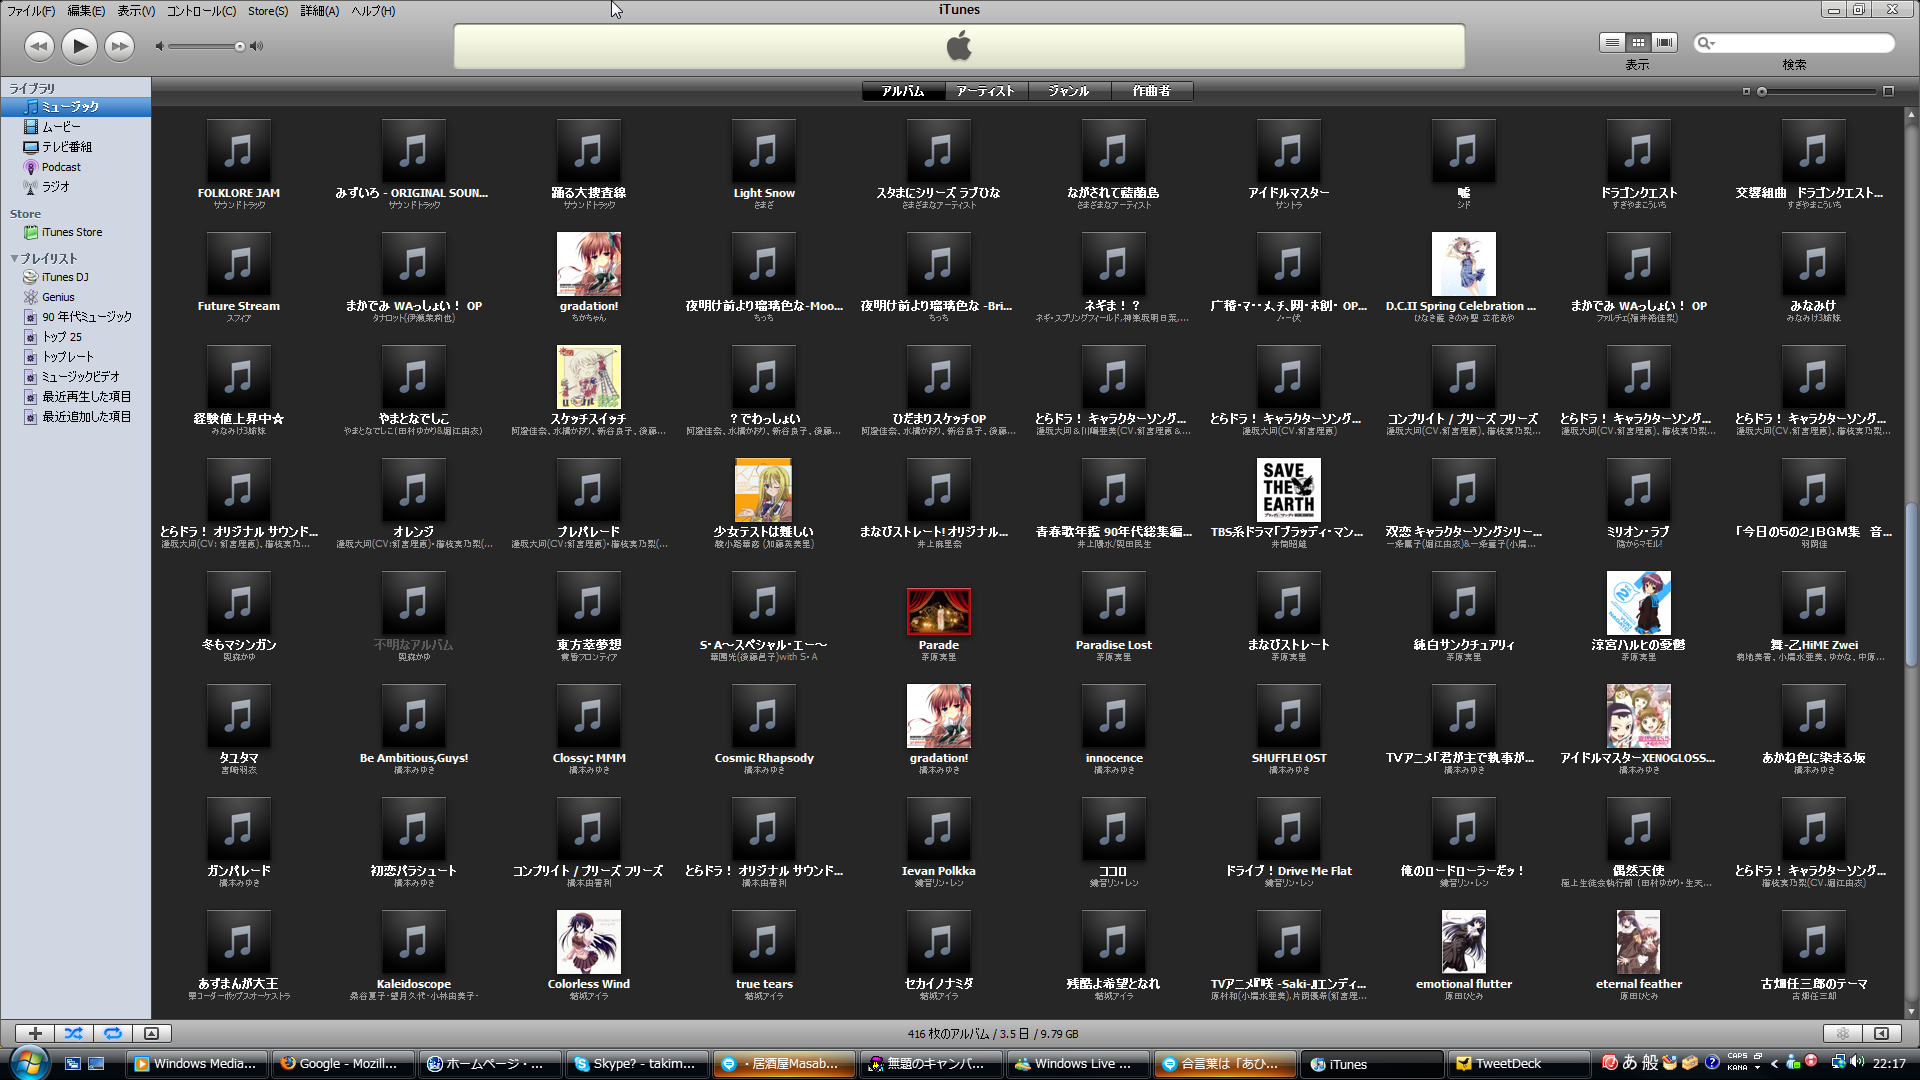Open the Store(S) menu
The width and height of the screenshot is (1920, 1080).
point(268,11)
